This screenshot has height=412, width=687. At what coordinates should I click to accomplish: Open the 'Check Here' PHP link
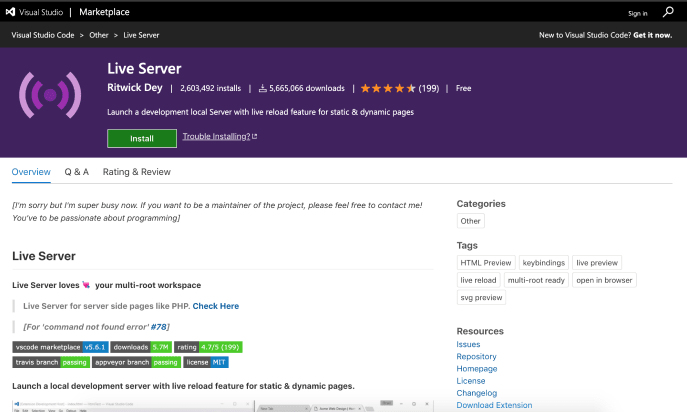(216, 306)
